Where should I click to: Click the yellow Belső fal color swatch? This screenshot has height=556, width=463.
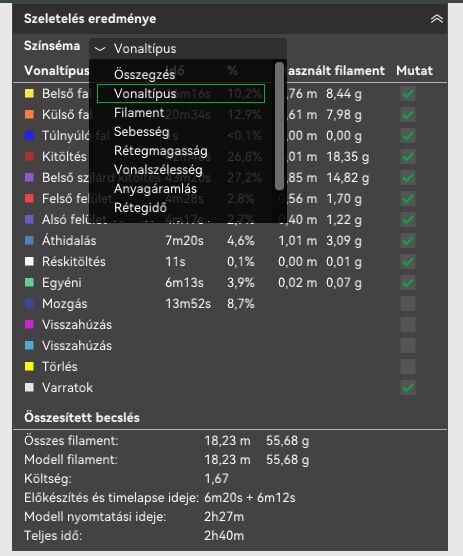click(29, 94)
